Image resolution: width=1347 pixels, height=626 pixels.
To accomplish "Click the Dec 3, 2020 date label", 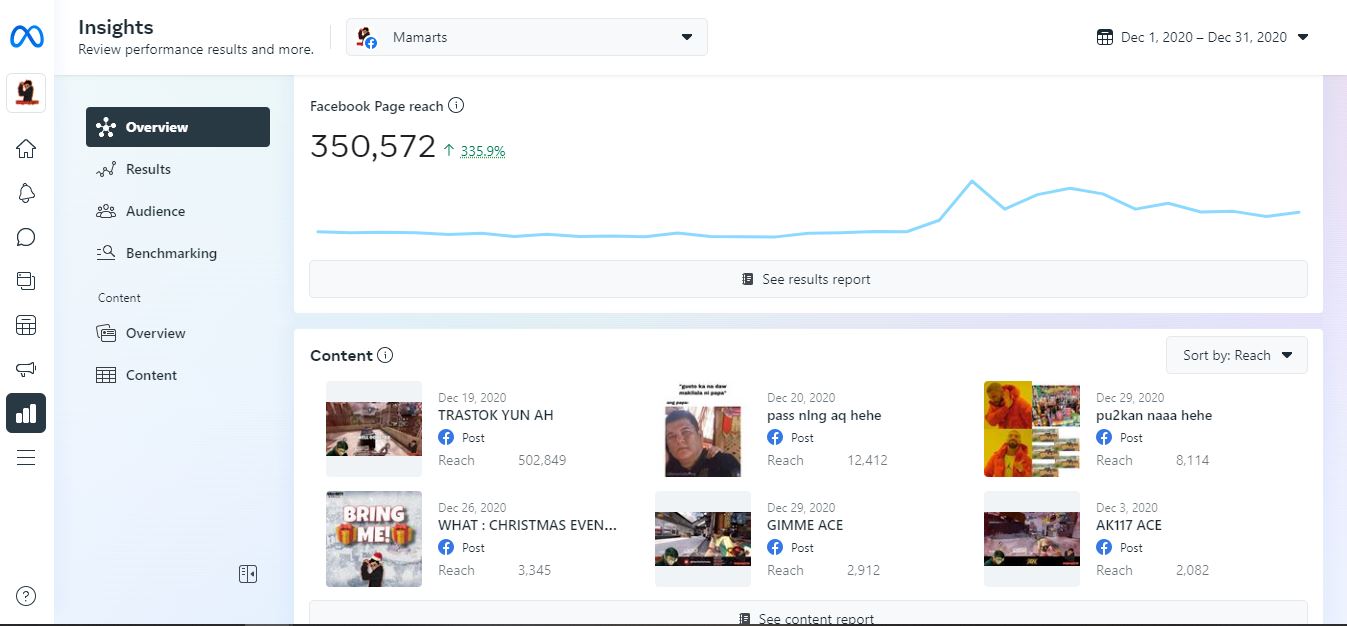I will (x=1127, y=507).
